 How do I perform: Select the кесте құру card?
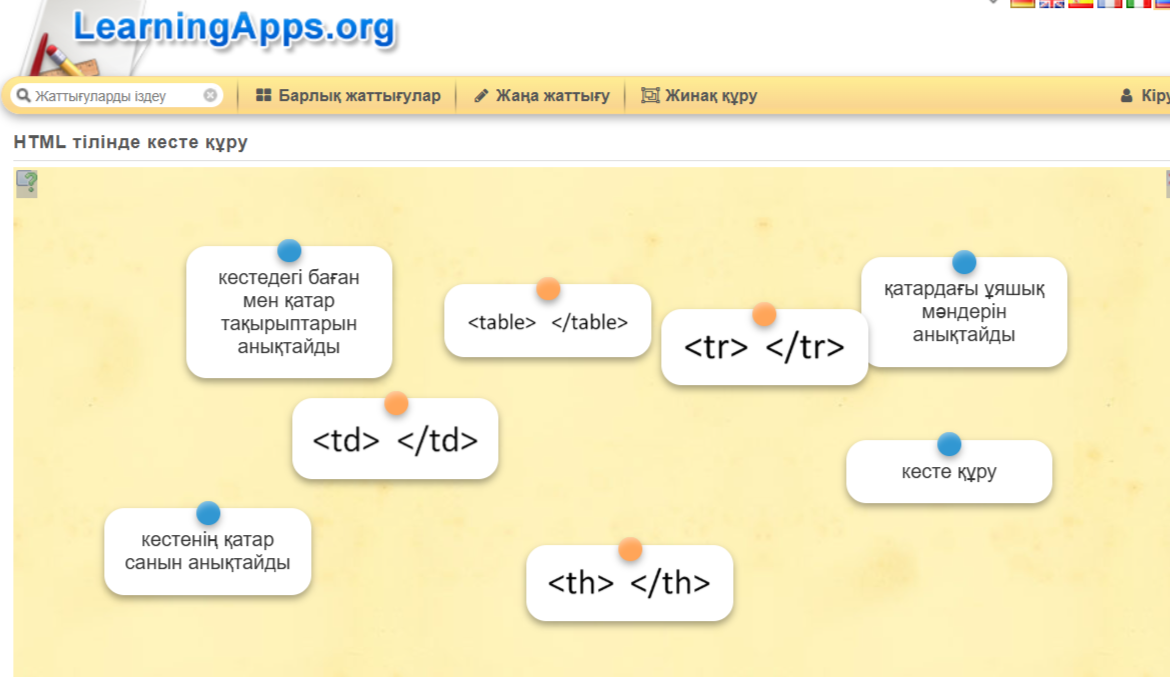click(949, 472)
